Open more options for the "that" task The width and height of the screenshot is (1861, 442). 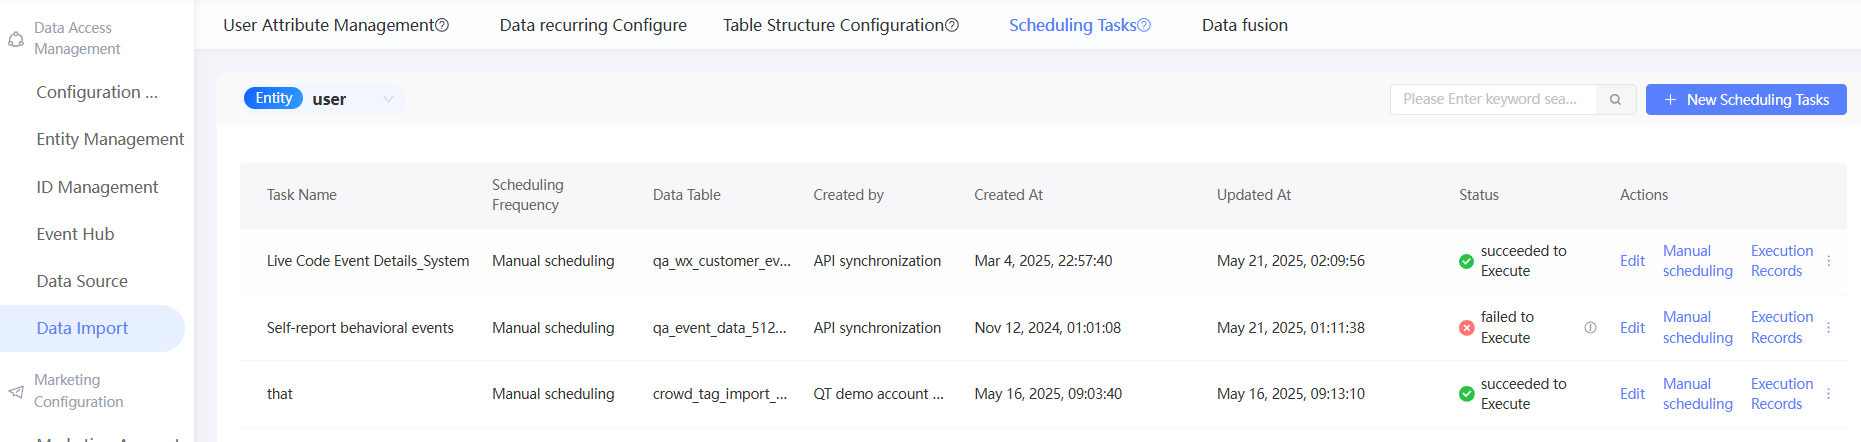pos(1829,394)
